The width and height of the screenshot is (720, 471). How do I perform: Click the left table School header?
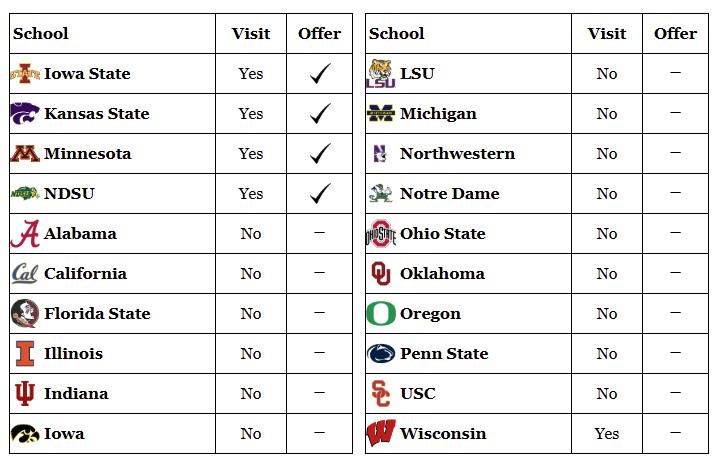(41, 34)
